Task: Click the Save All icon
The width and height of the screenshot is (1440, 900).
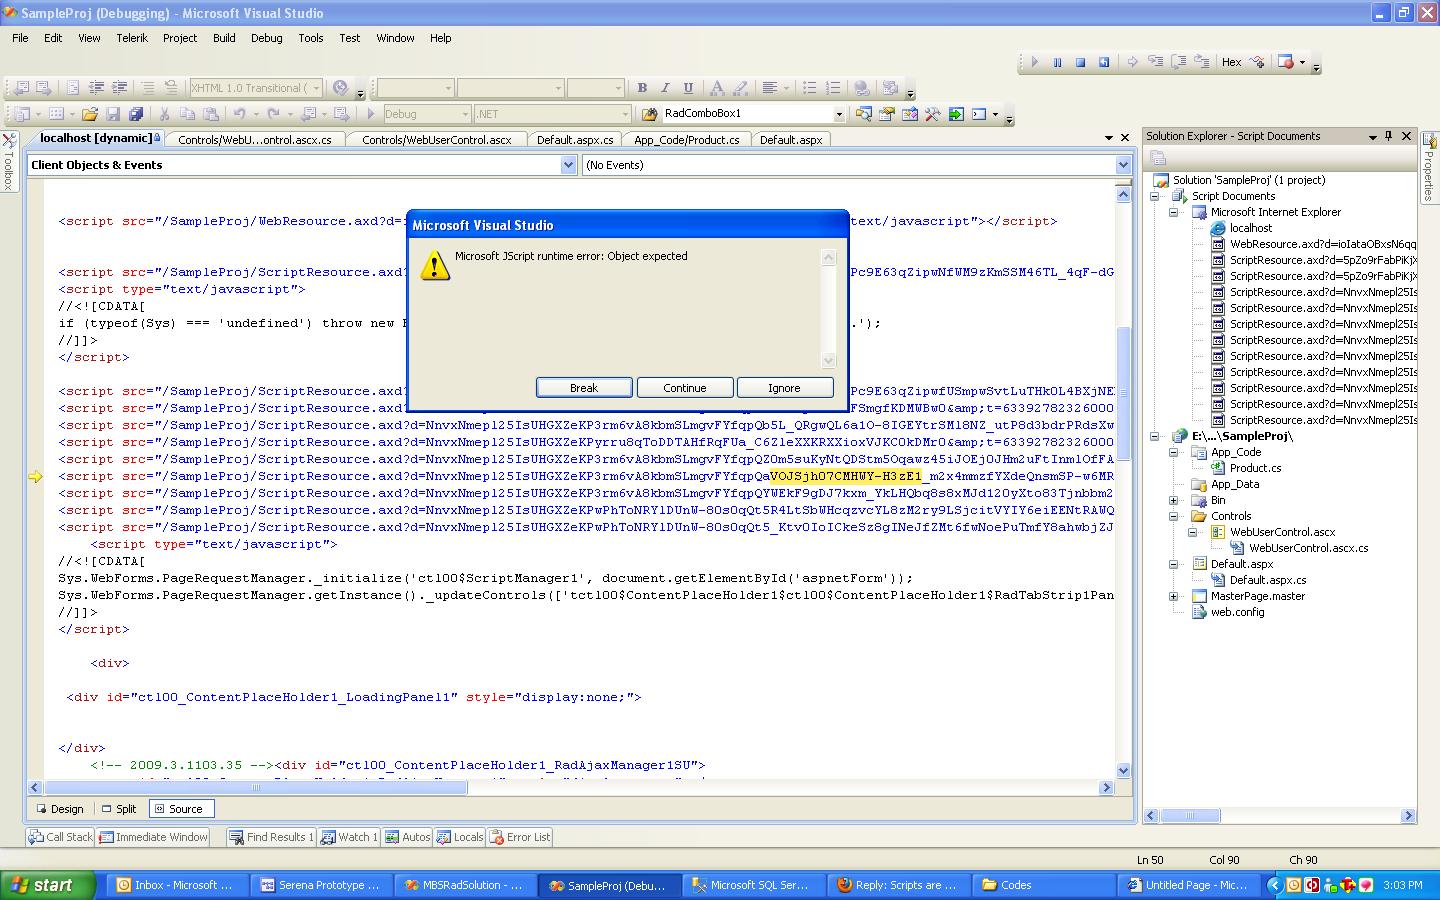Action: 136,114
